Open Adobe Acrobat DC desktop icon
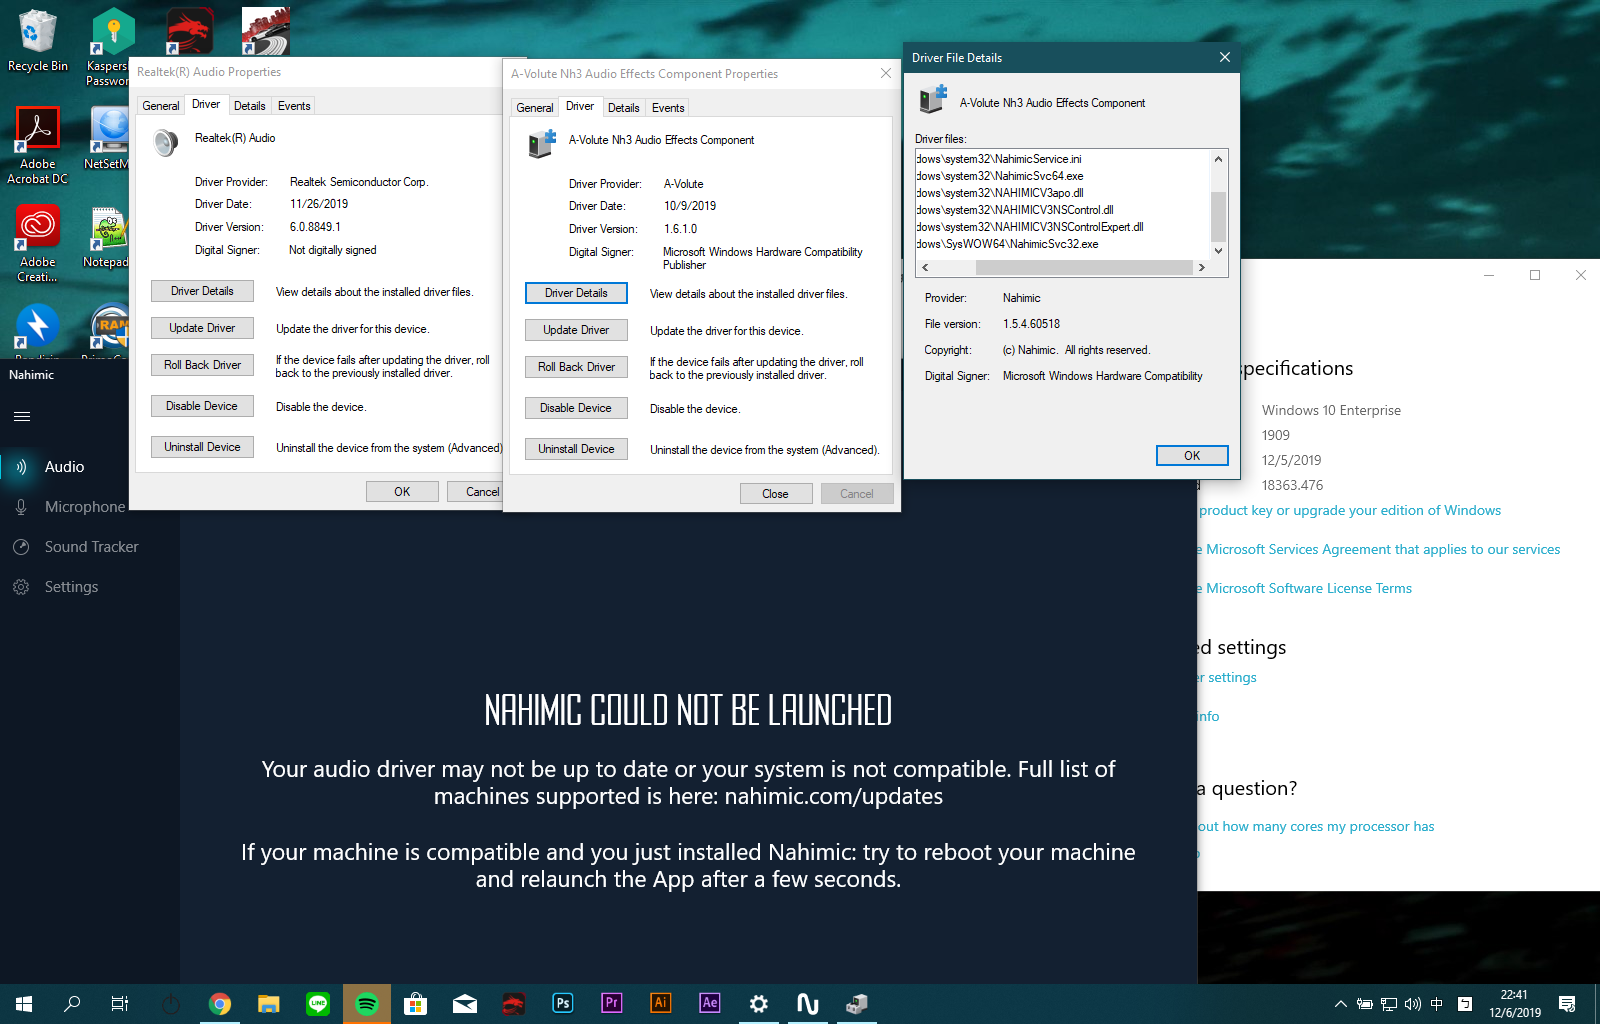1600x1024 pixels. (x=38, y=145)
